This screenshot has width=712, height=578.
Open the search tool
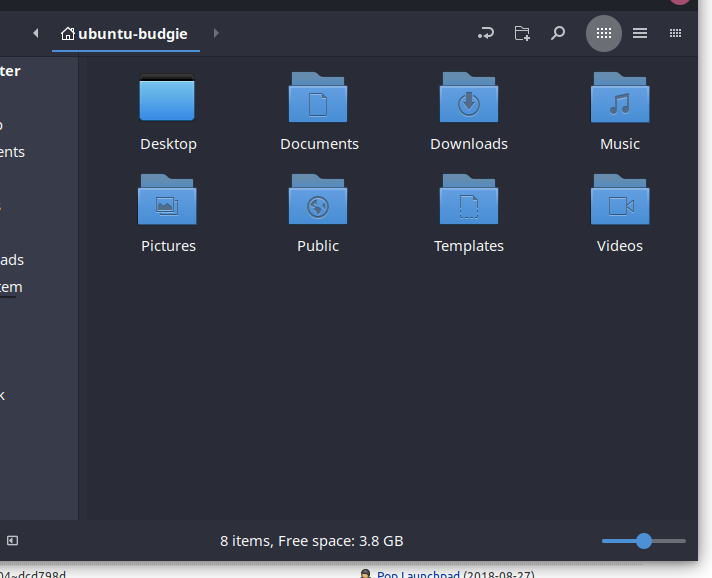click(558, 33)
